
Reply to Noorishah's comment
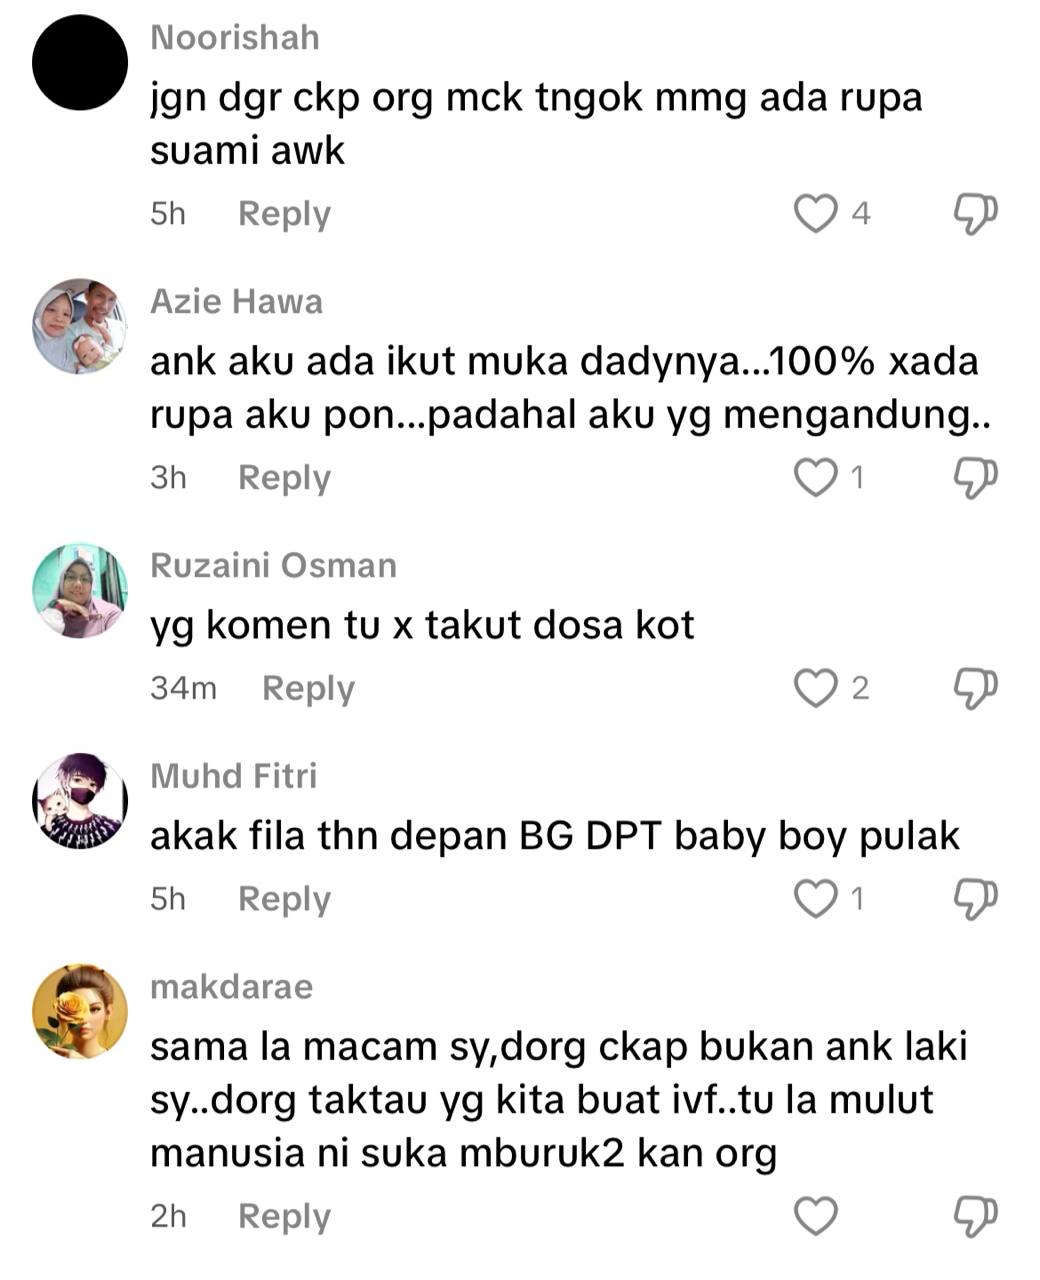[x=284, y=214]
